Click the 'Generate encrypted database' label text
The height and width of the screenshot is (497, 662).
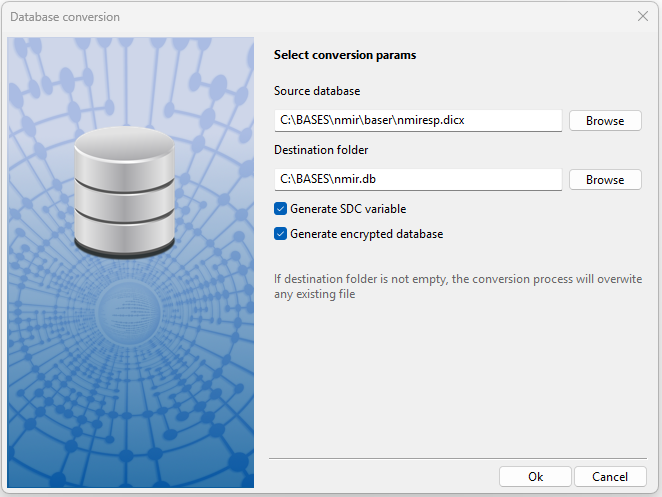tap(366, 234)
